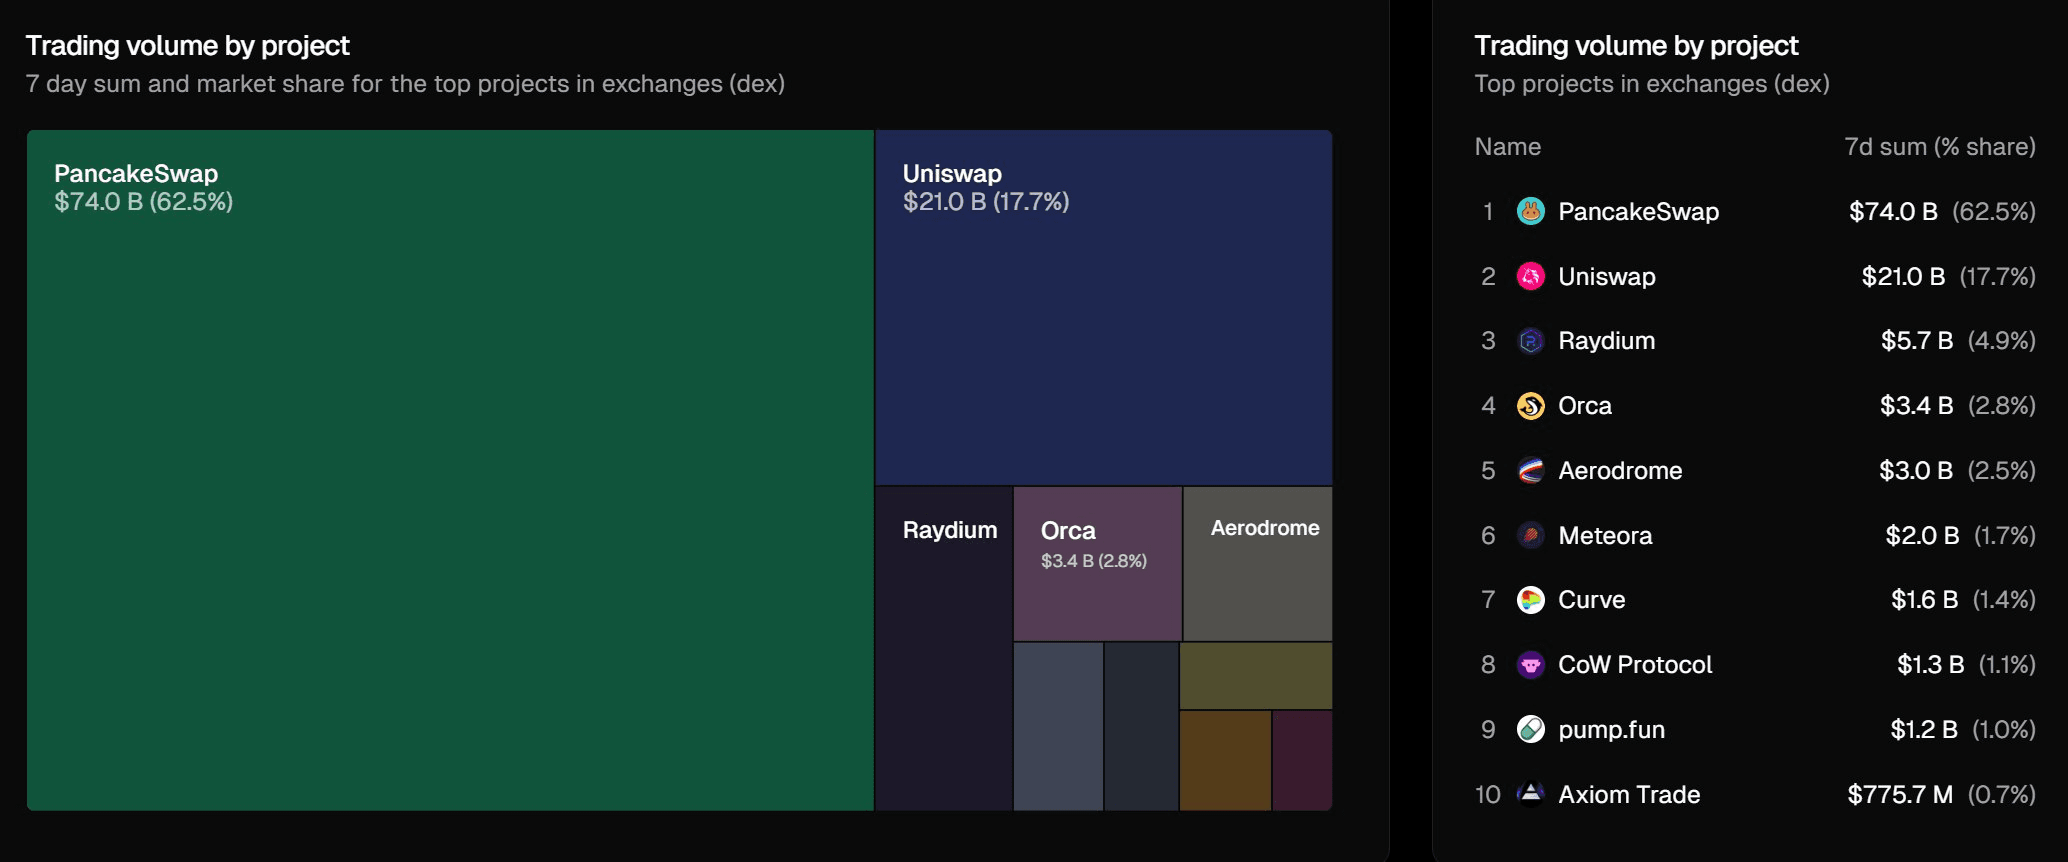Click the purple CoW Protocol icon

[1530, 665]
